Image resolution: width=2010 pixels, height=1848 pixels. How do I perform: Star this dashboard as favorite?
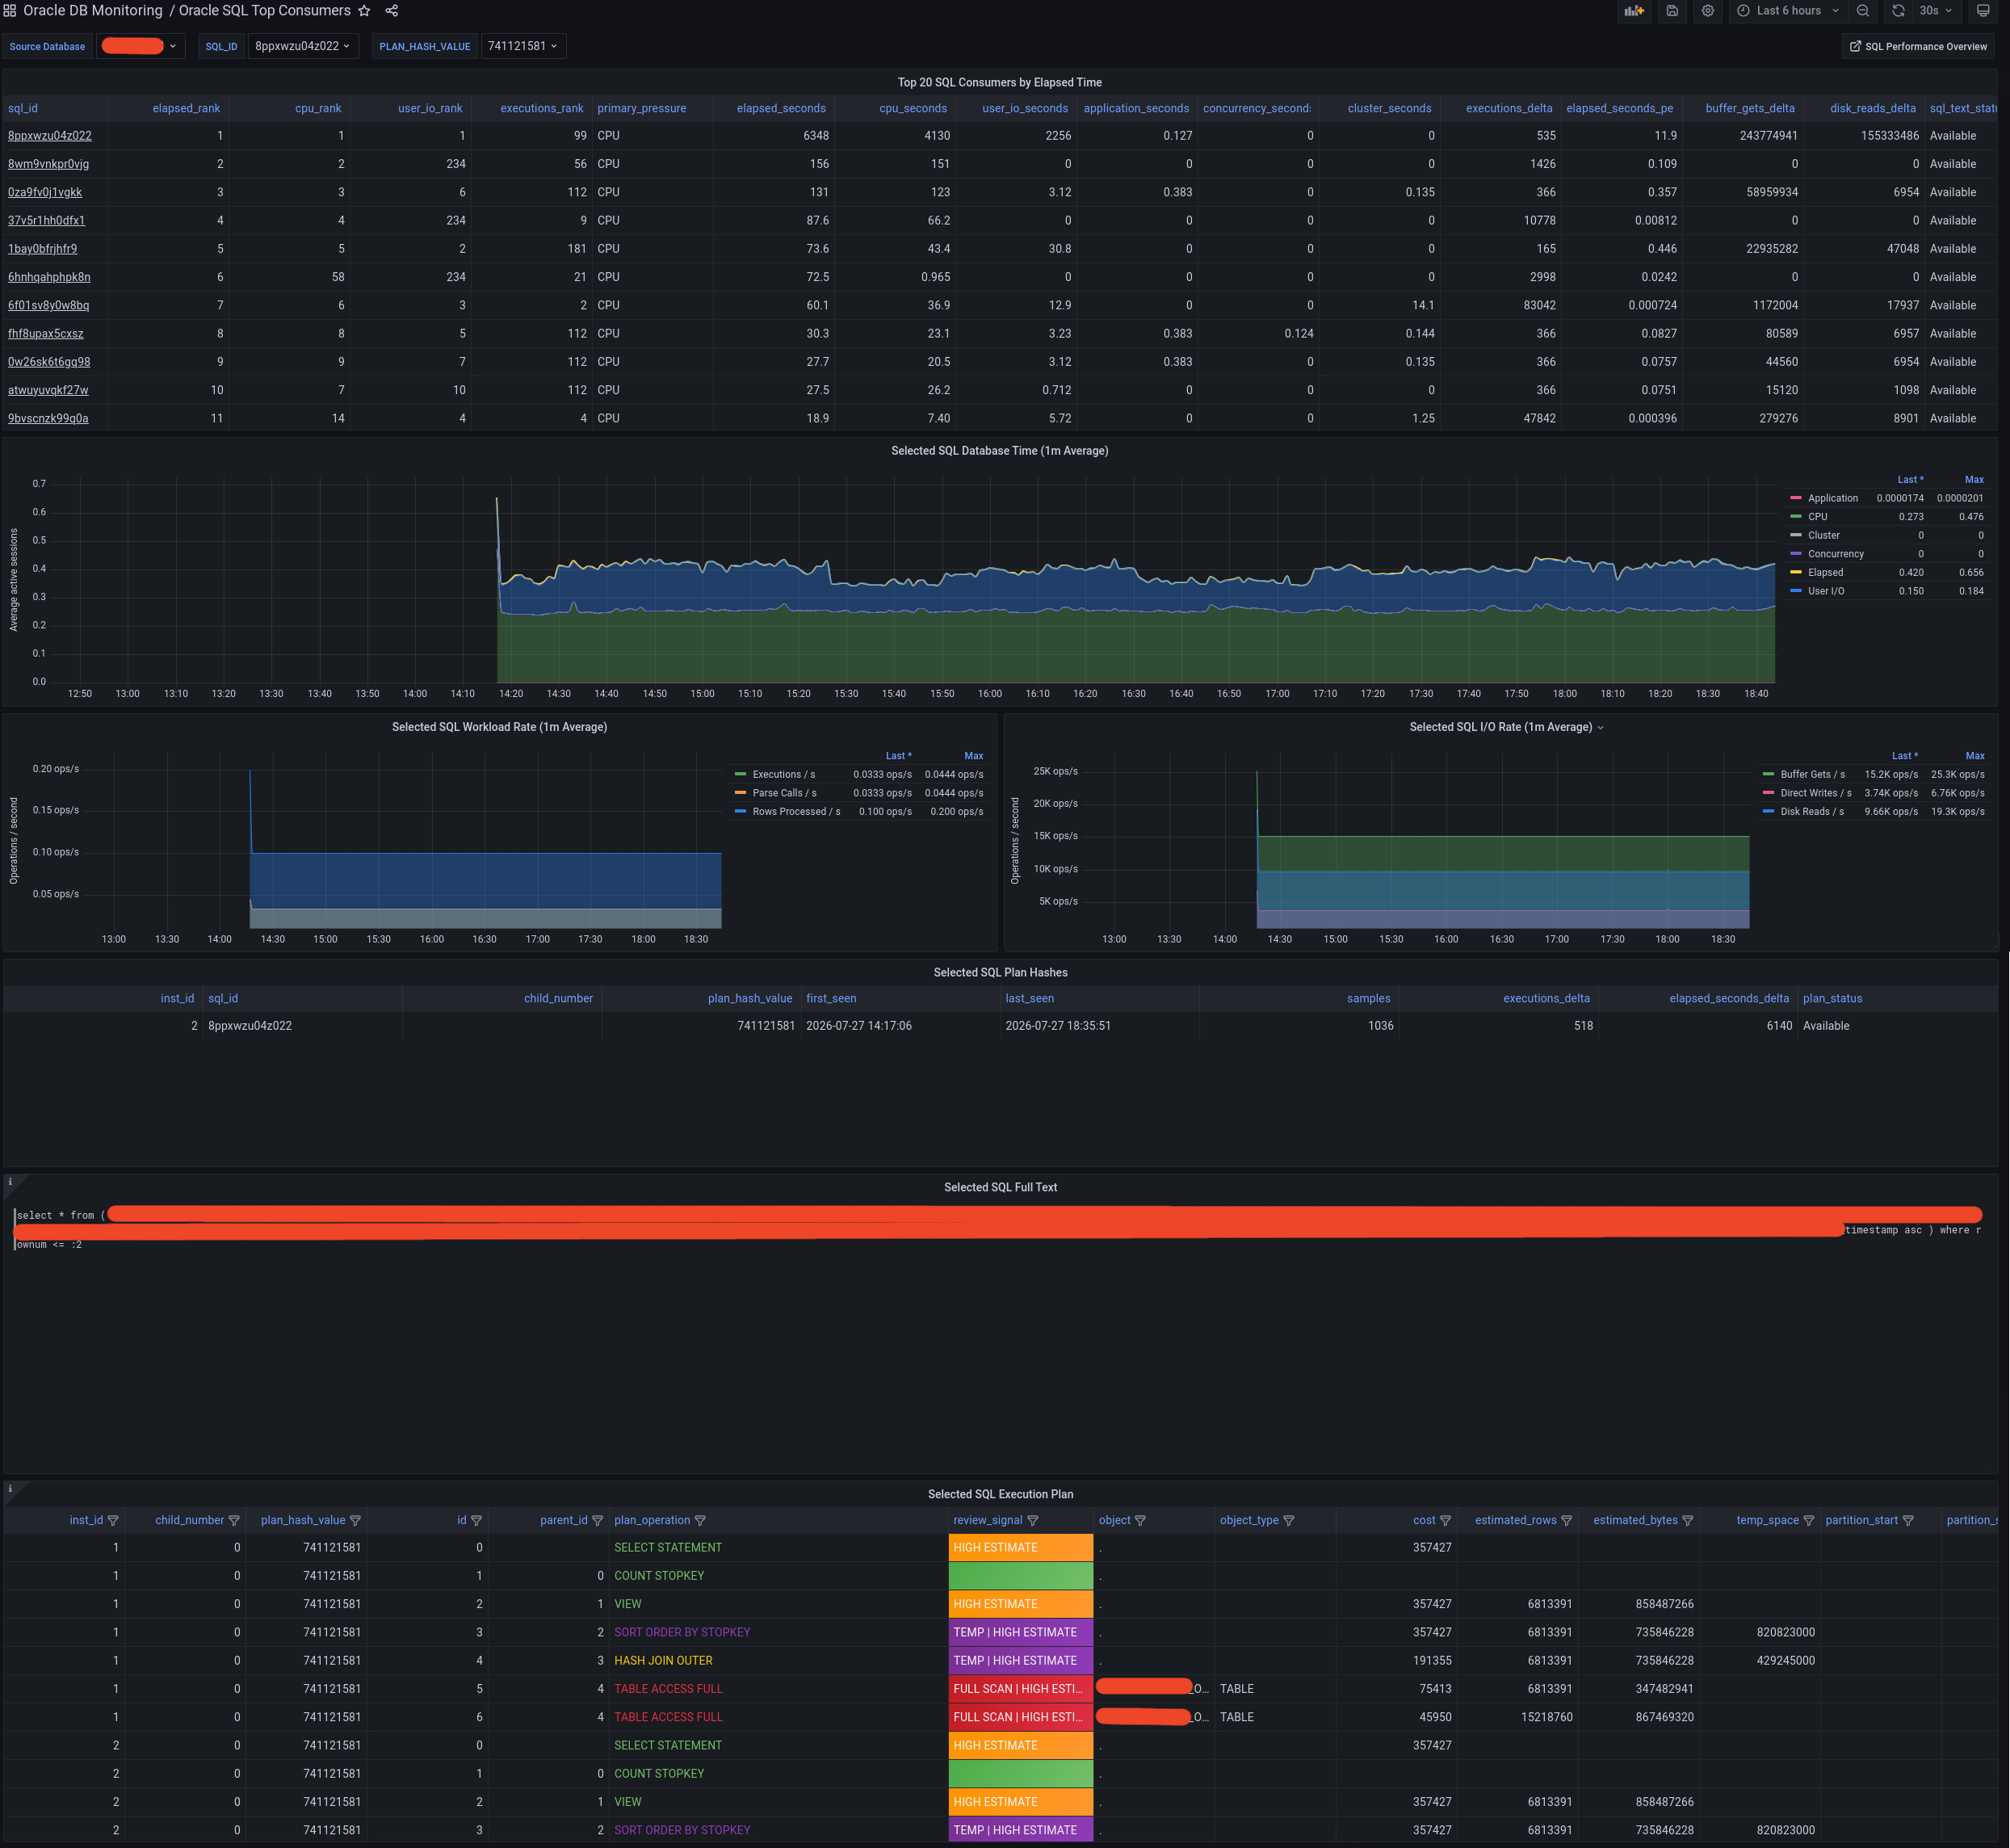(364, 11)
